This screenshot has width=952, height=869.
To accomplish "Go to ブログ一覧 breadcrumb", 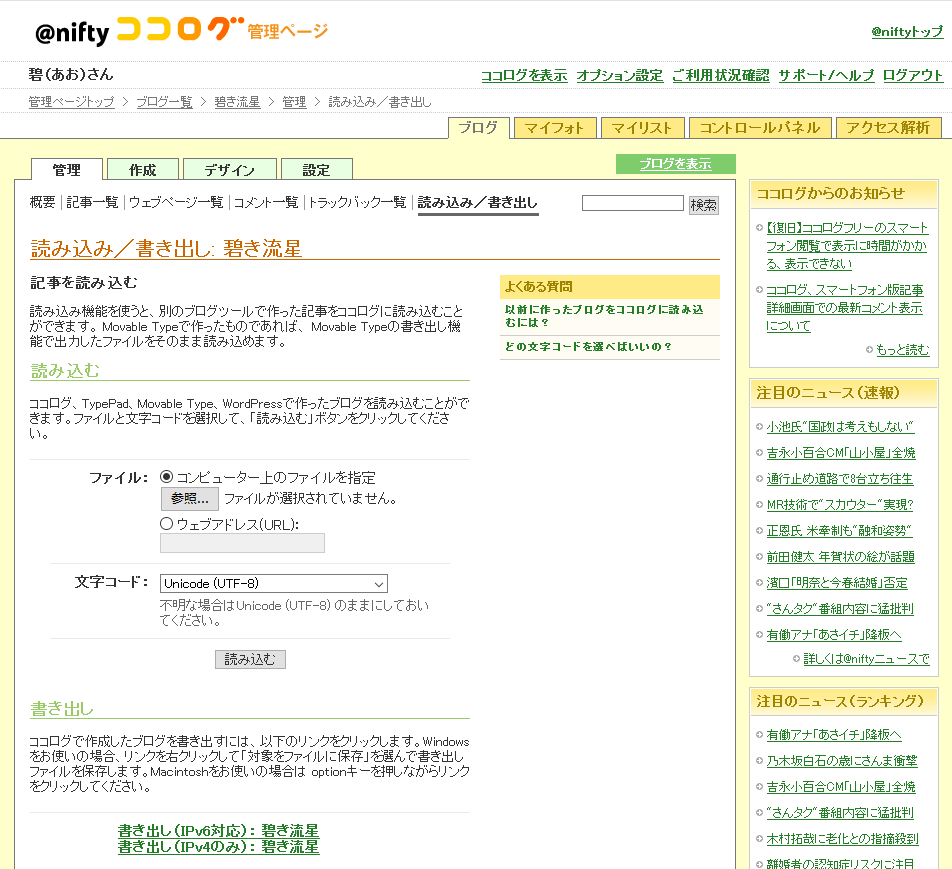I will [164, 102].
